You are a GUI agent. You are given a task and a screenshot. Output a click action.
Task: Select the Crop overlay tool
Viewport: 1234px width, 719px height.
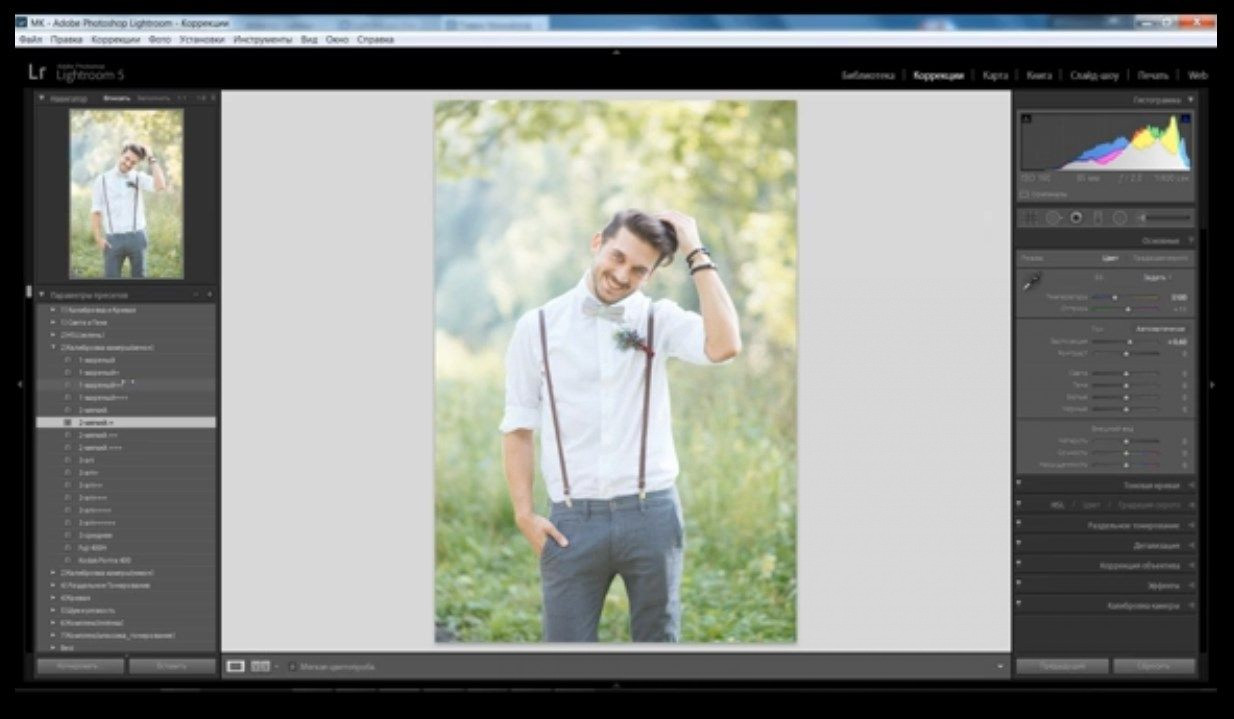point(1029,217)
